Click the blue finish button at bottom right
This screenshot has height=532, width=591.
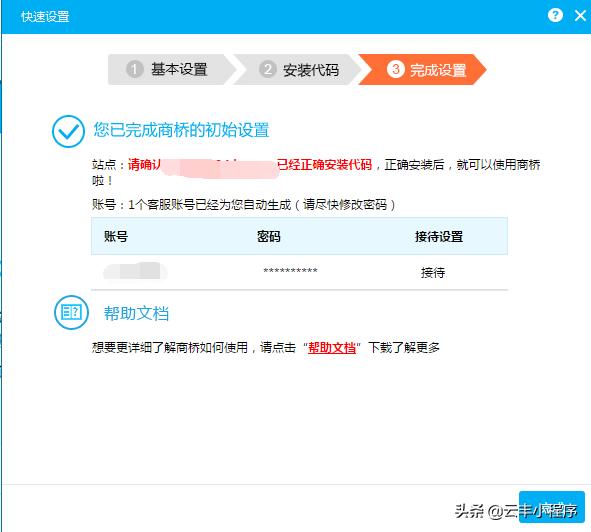[551, 507]
